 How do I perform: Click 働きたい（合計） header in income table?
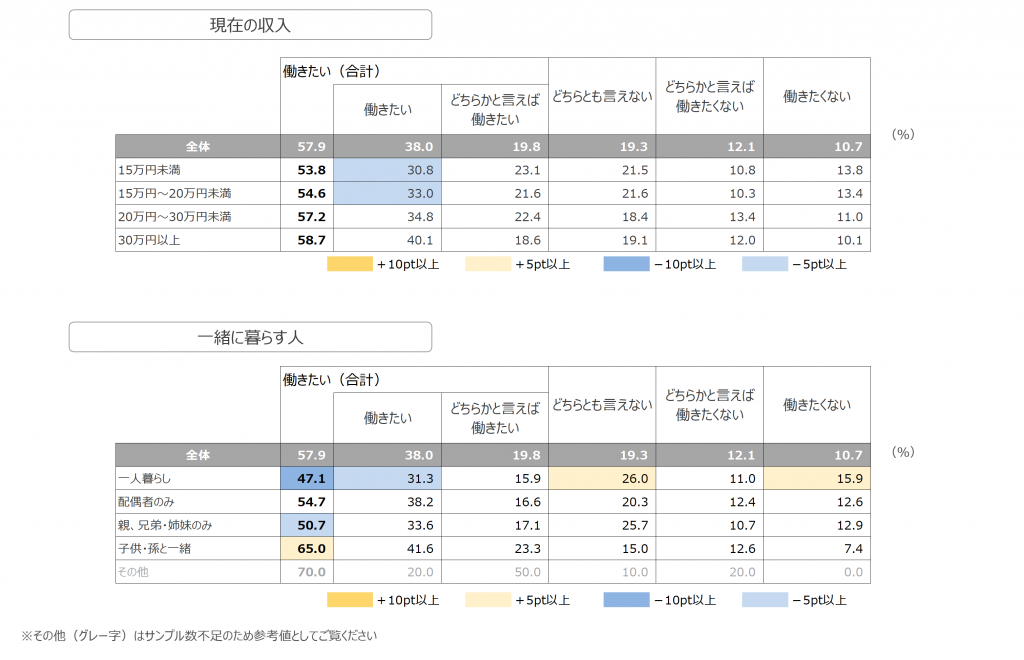[331, 71]
